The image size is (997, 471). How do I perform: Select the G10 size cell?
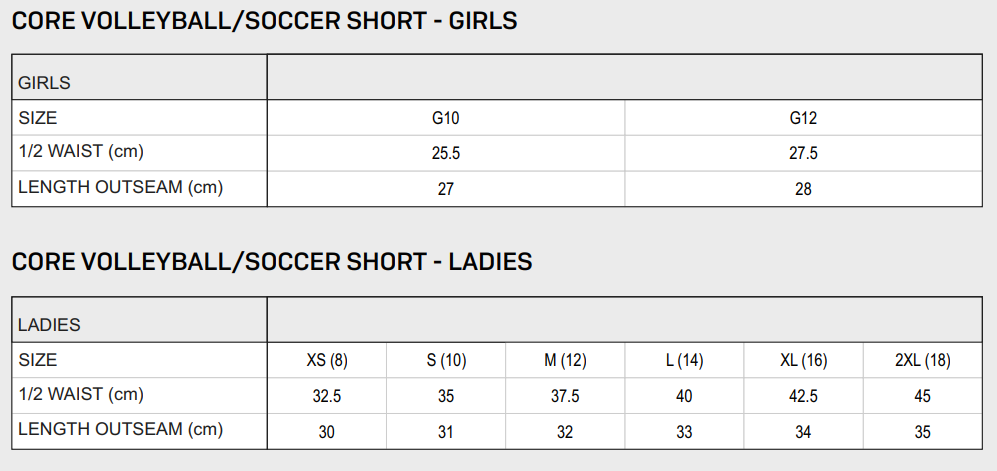tap(446, 119)
